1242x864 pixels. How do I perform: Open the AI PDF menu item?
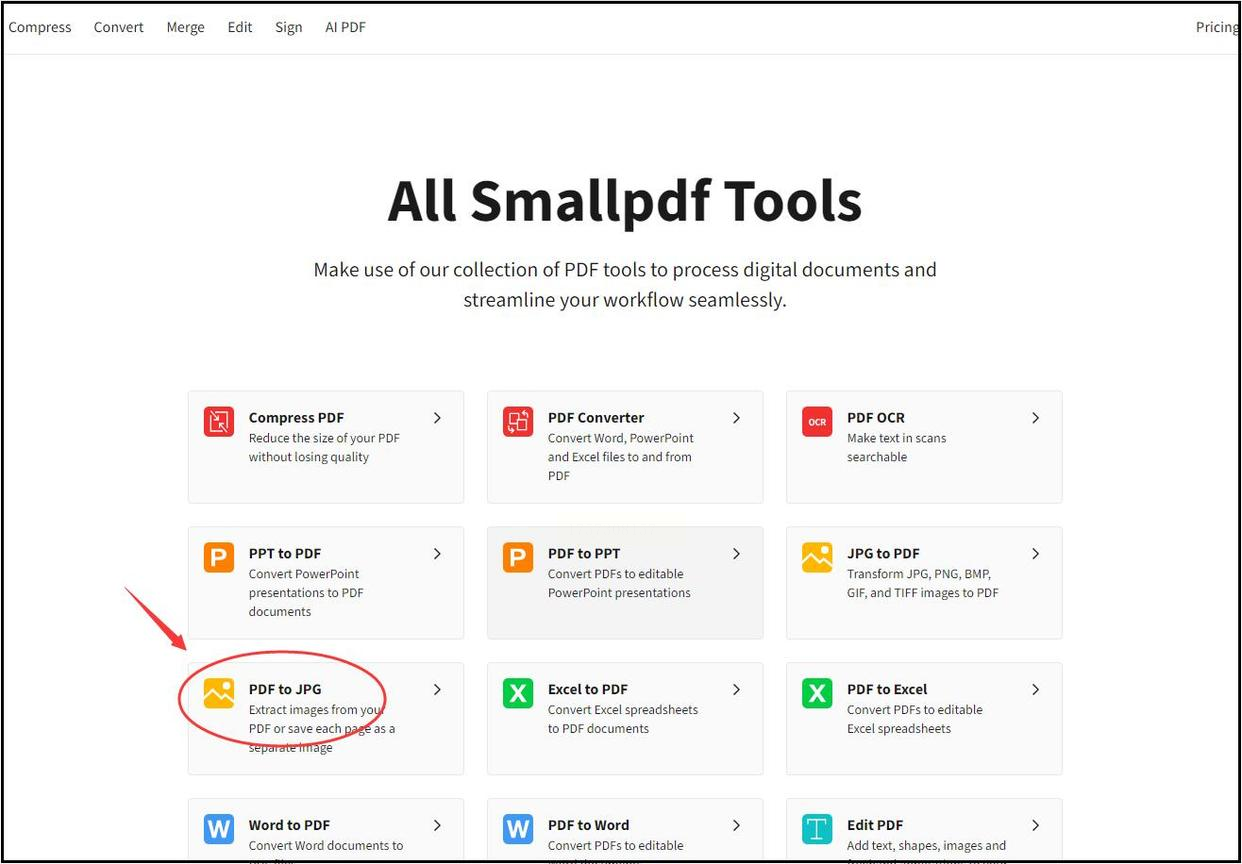(346, 28)
